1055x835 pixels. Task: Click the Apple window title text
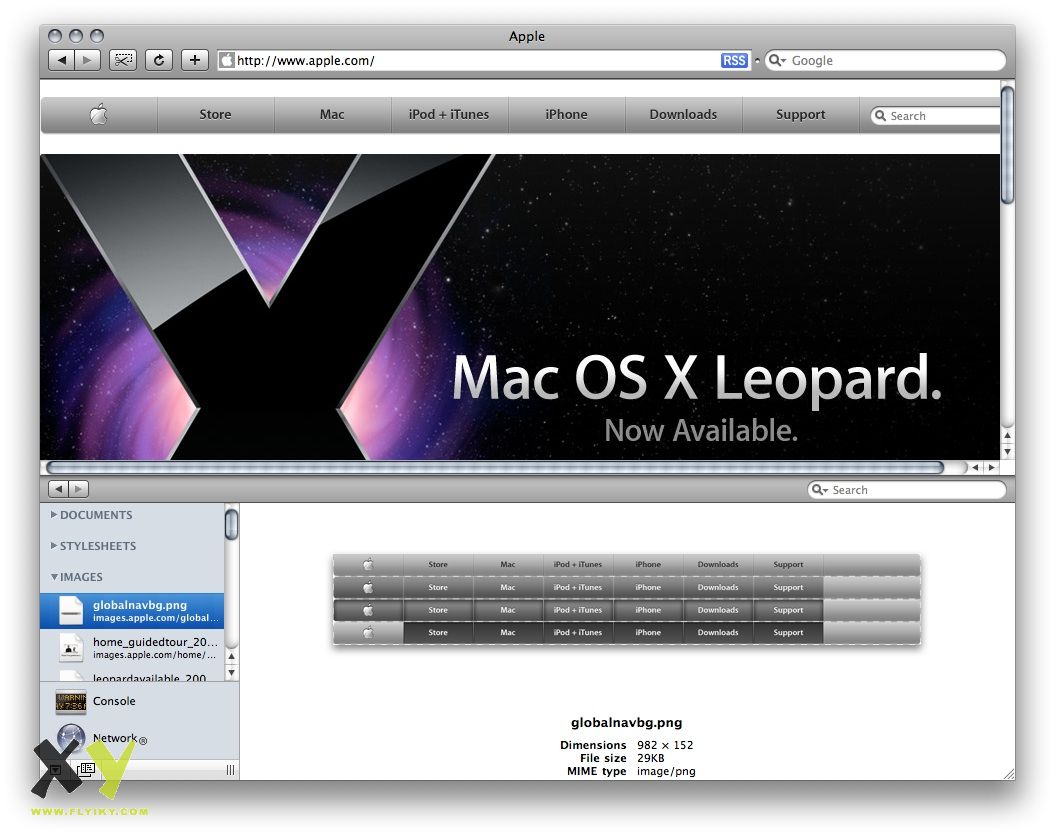(x=527, y=36)
